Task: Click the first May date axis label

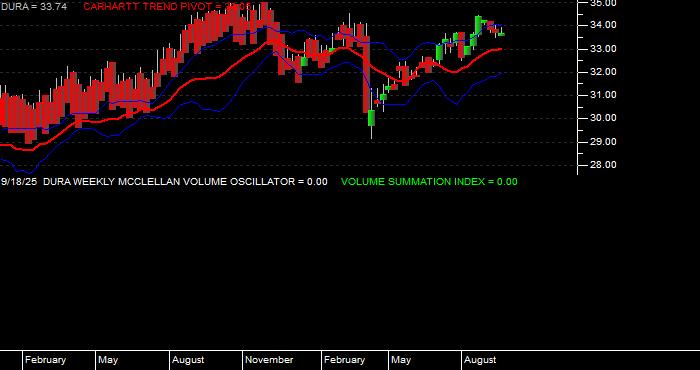Action: [x=108, y=360]
